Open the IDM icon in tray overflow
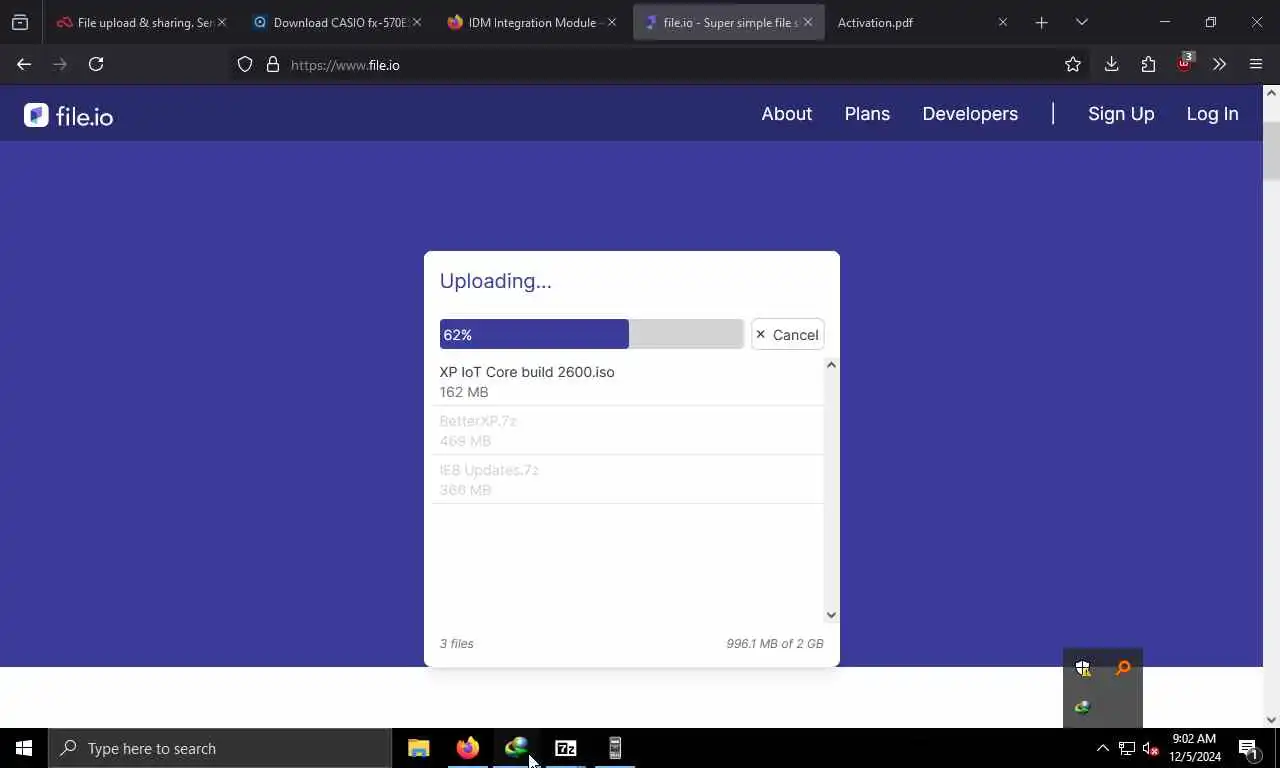Viewport: 1280px width, 768px height. tap(1083, 707)
